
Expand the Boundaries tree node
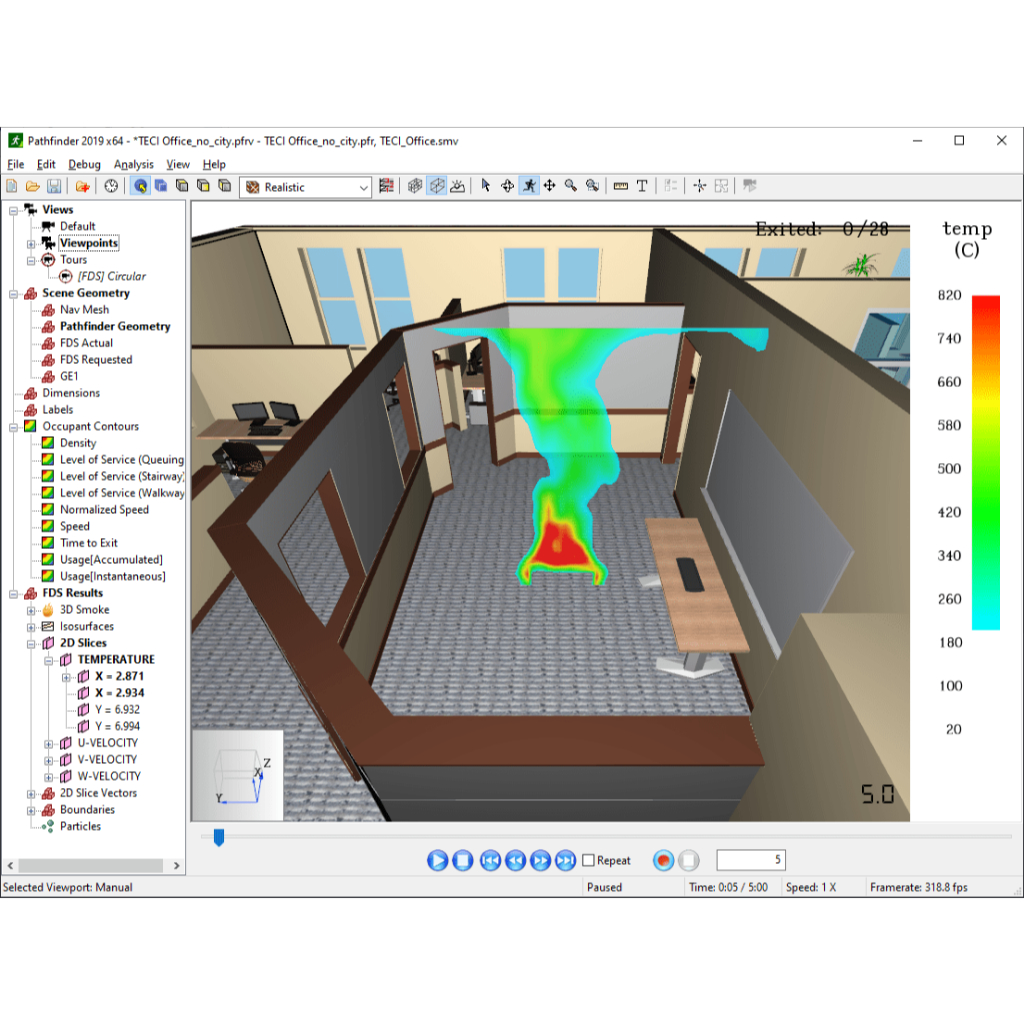coord(31,810)
